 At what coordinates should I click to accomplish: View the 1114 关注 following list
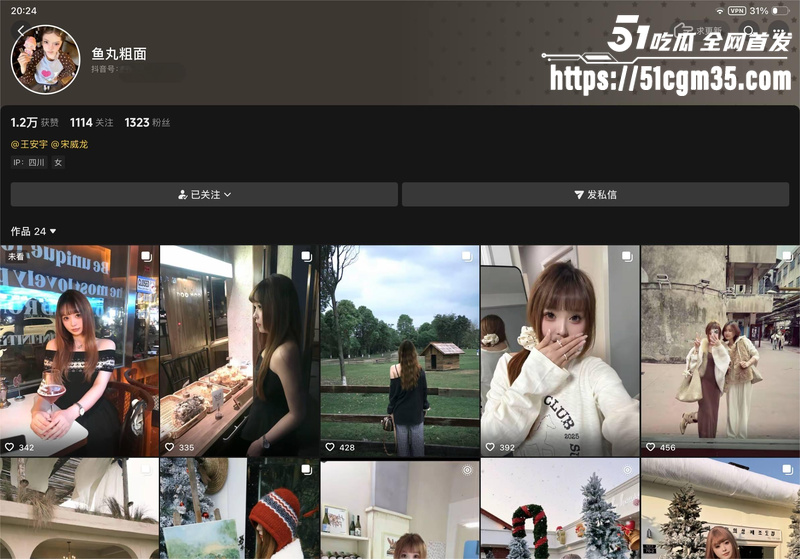pyautogui.click(x=91, y=122)
